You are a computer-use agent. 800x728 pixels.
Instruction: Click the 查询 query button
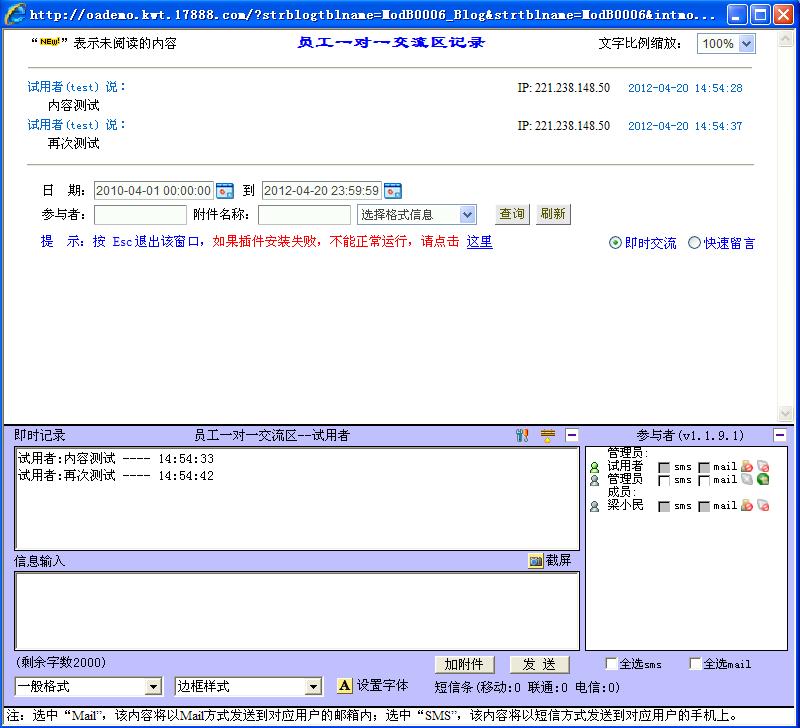(x=511, y=214)
